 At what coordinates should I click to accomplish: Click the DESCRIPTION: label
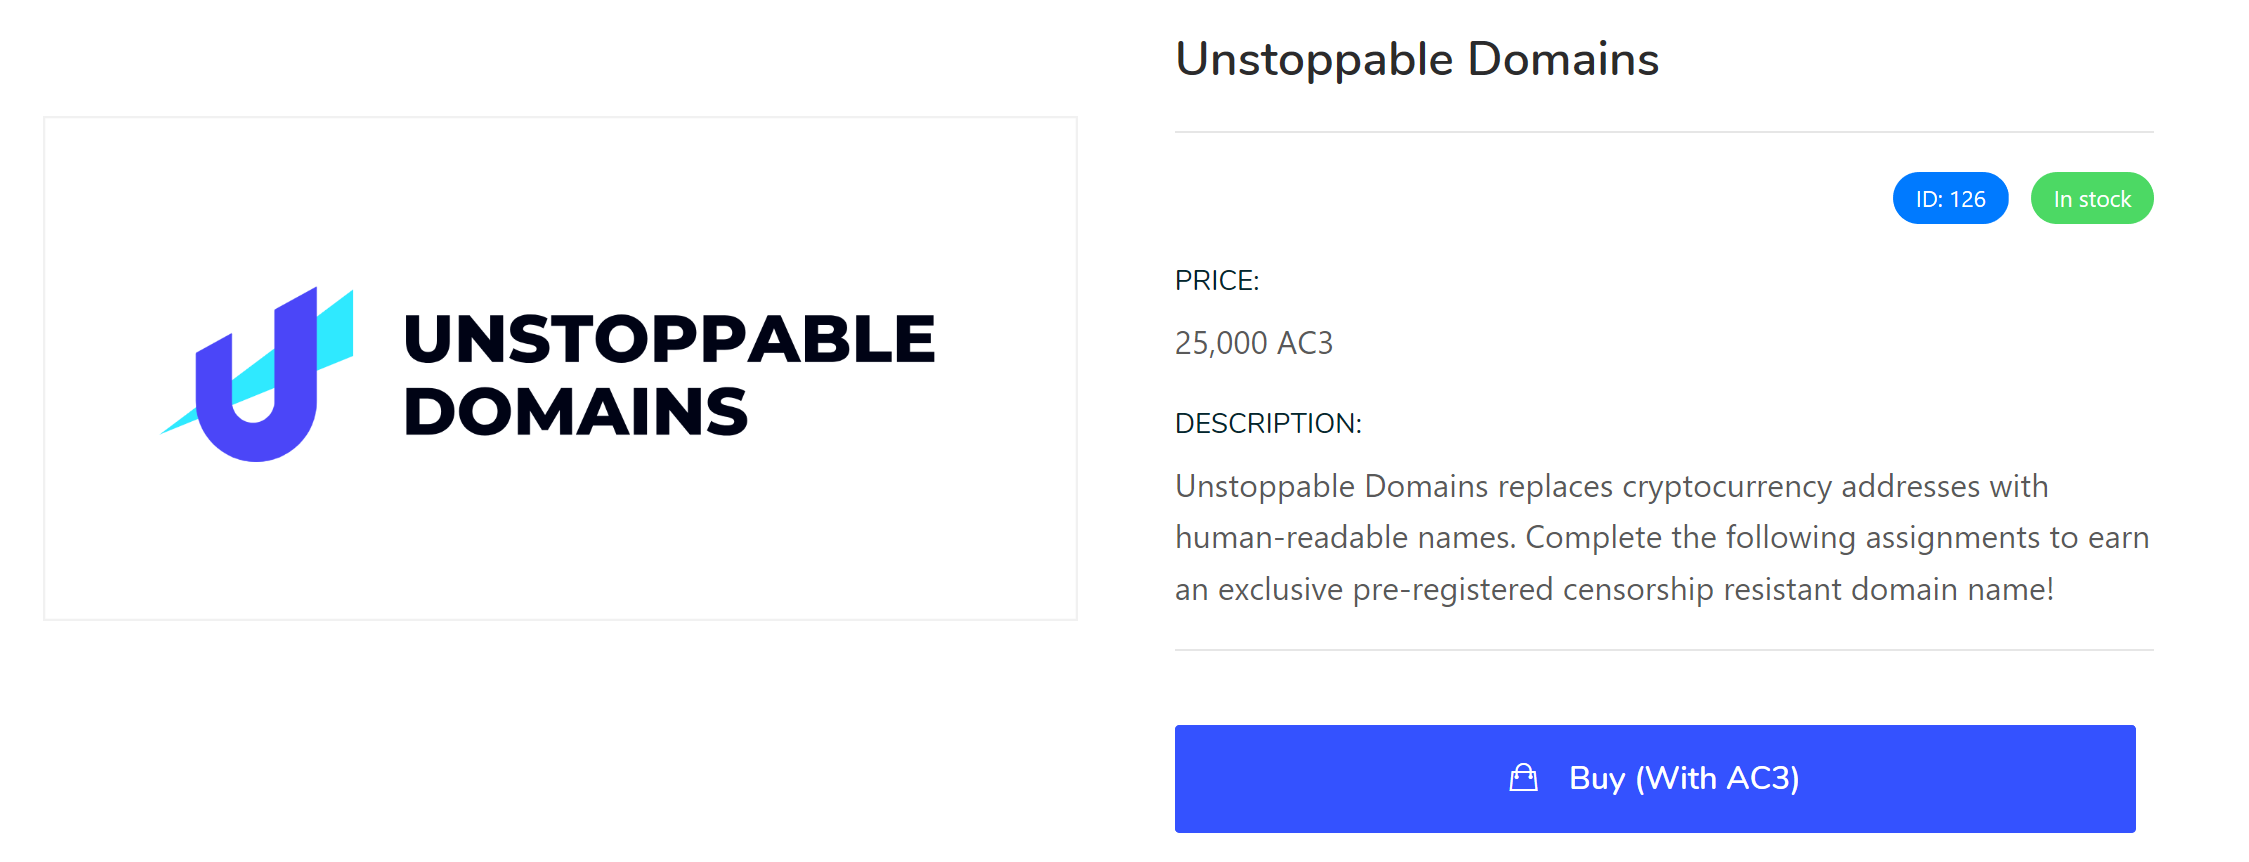(x=1267, y=424)
